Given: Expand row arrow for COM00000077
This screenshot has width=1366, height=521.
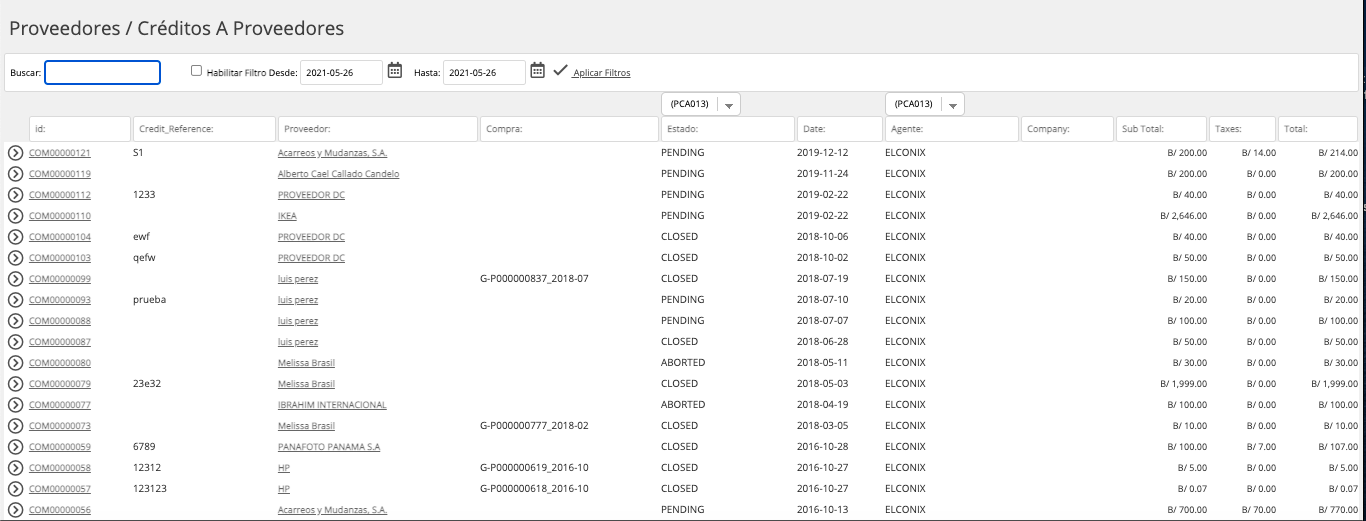Looking at the screenshot, I should 15,405.
